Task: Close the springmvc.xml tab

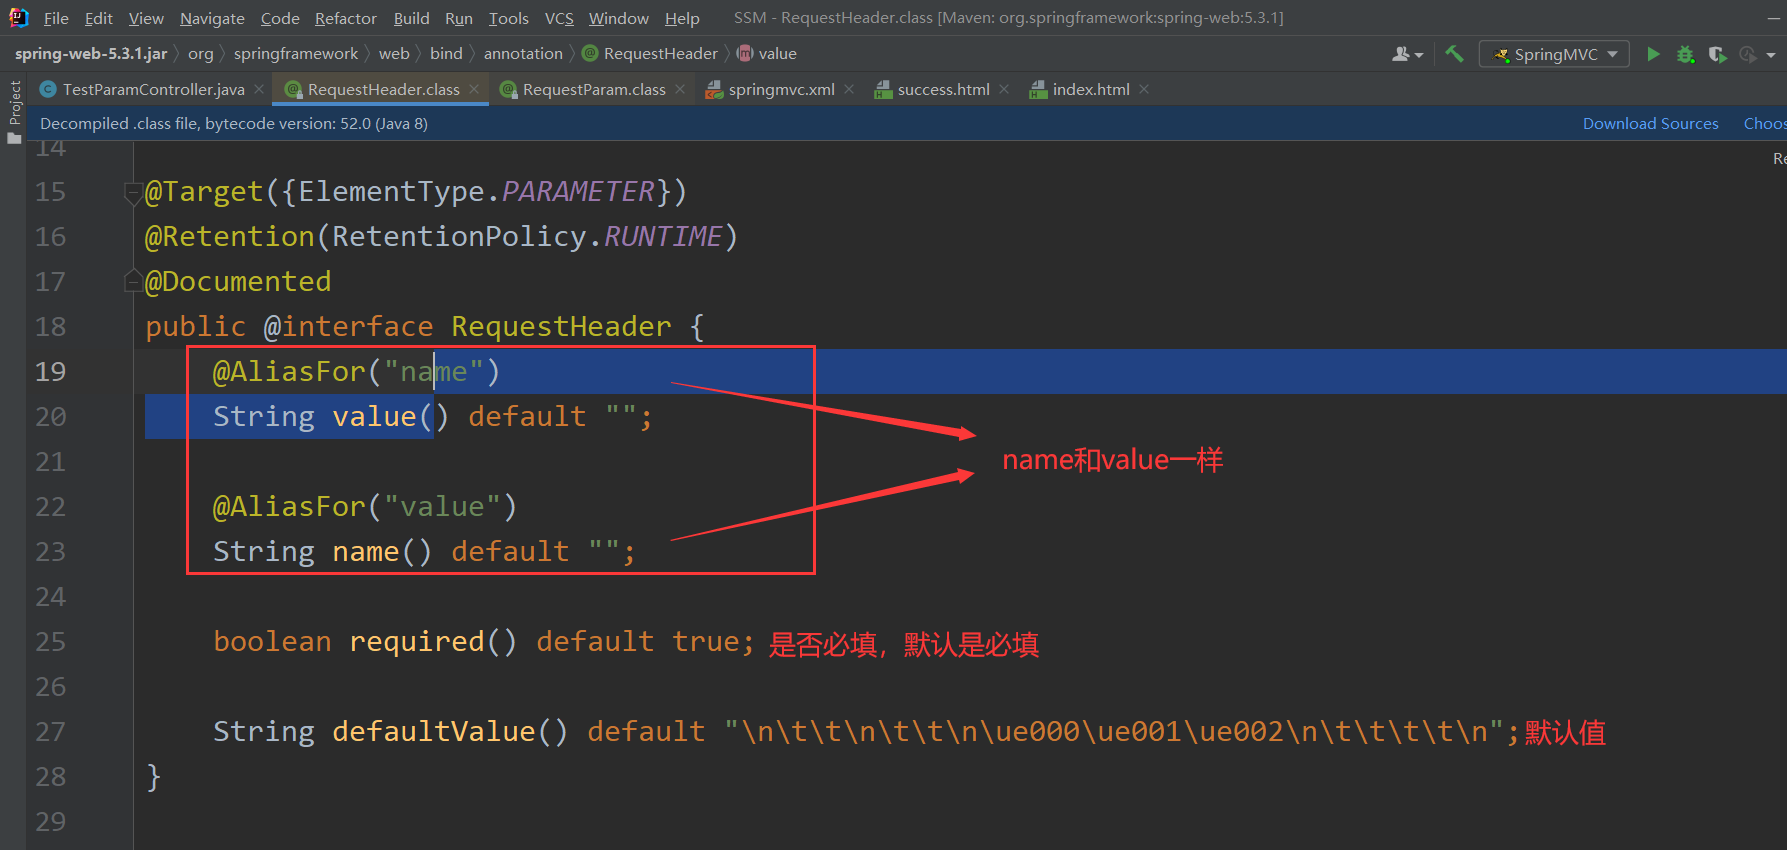Action: pos(849,89)
